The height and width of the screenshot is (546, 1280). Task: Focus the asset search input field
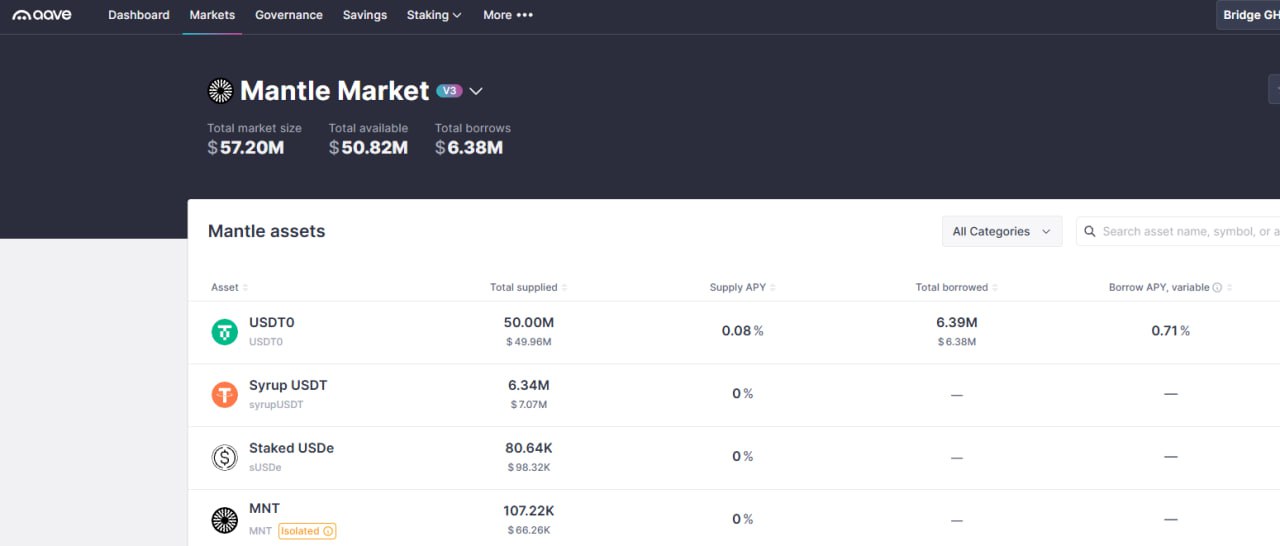(1188, 232)
